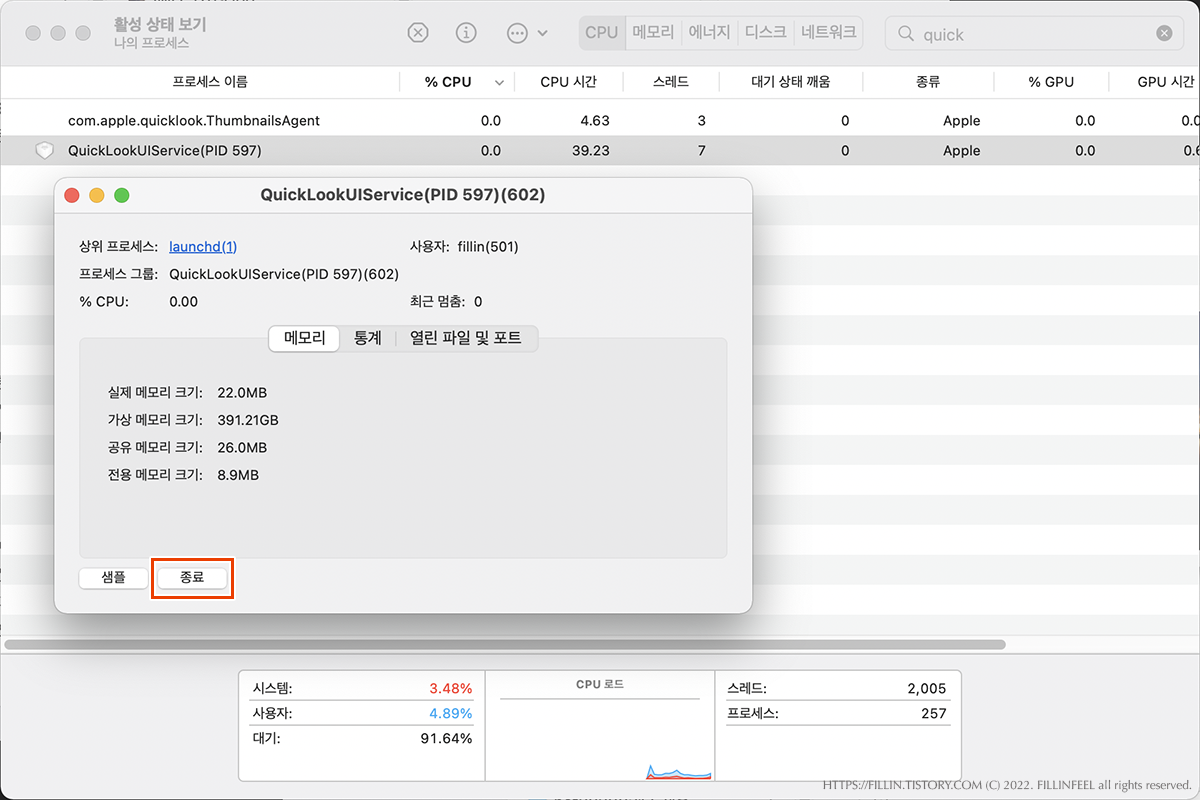Viewport: 1200px width, 800px height.
Task: Click the 스레드 count 2,005
Action: [x=926, y=689]
